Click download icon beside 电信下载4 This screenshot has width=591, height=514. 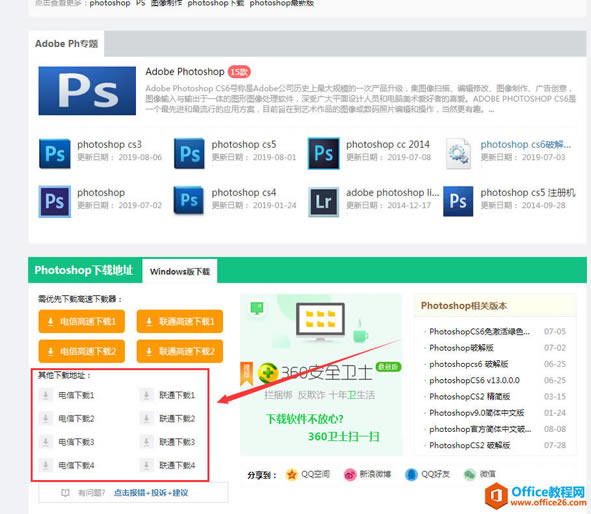click(x=46, y=465)
